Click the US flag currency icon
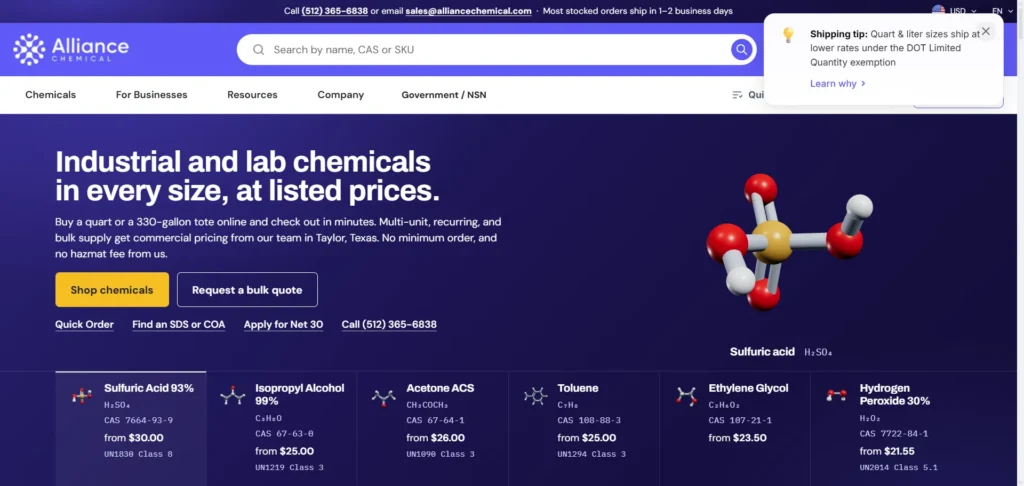Viewport: 1024px width, 486px height. (x=938, y=10)
